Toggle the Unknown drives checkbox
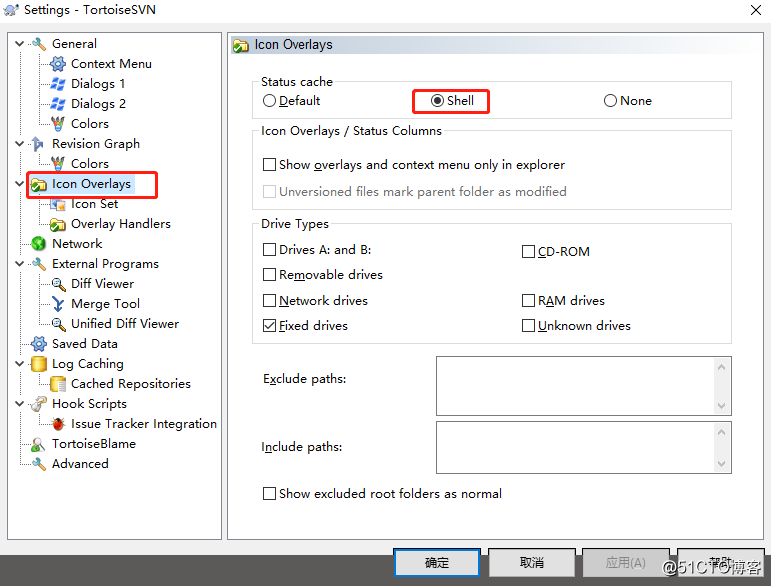The image size is (771, 586). point(528,326)
